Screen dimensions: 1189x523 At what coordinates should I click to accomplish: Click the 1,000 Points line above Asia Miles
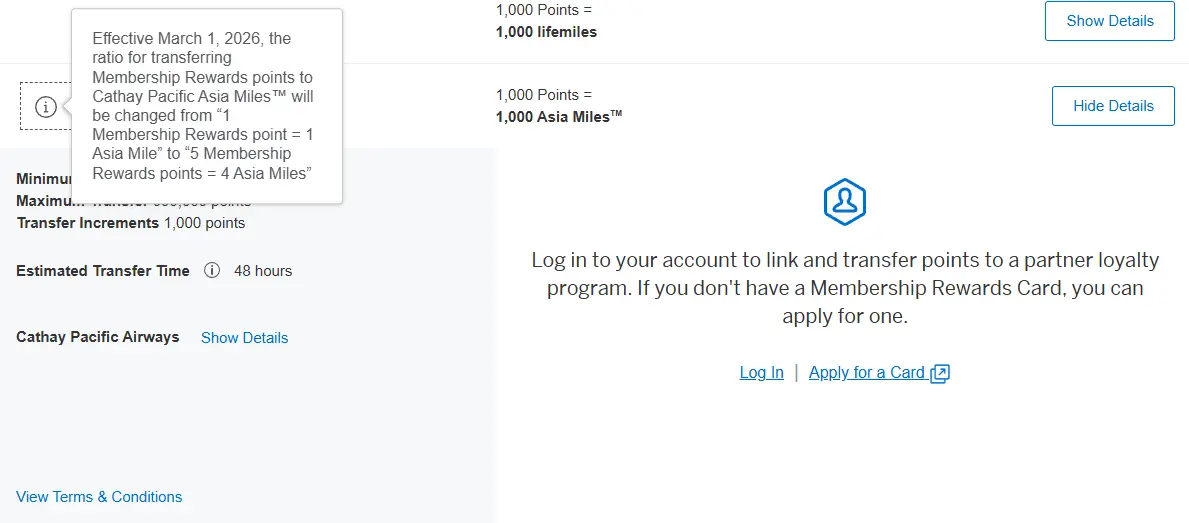pyautogui.click(x=537, y=95)
